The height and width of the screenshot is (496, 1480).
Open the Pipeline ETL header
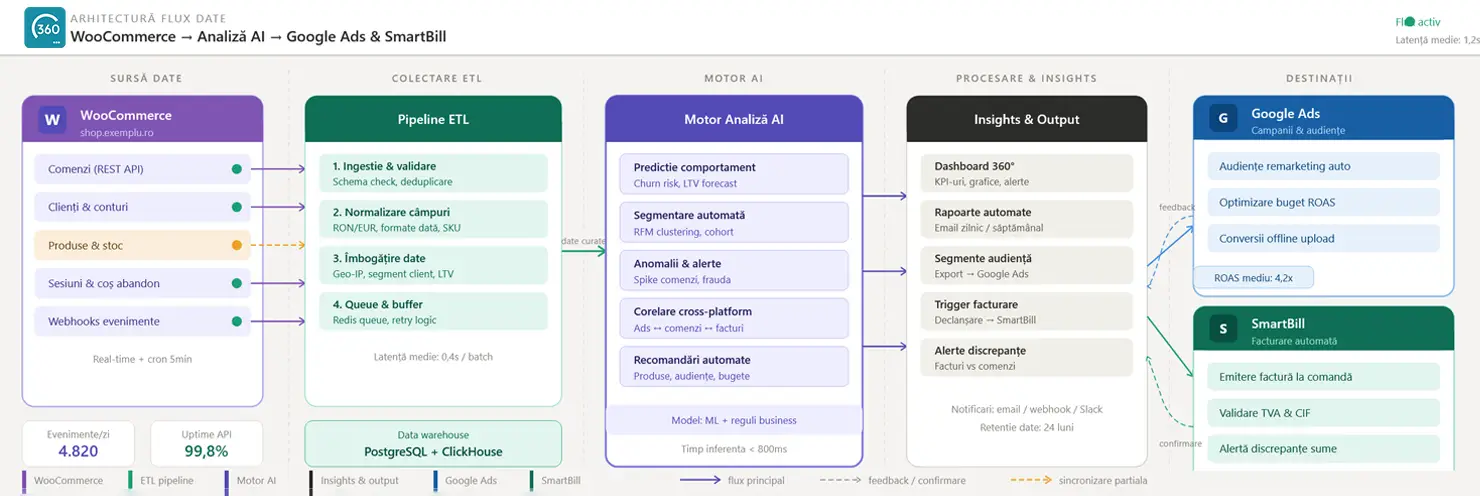pos(433,119)
